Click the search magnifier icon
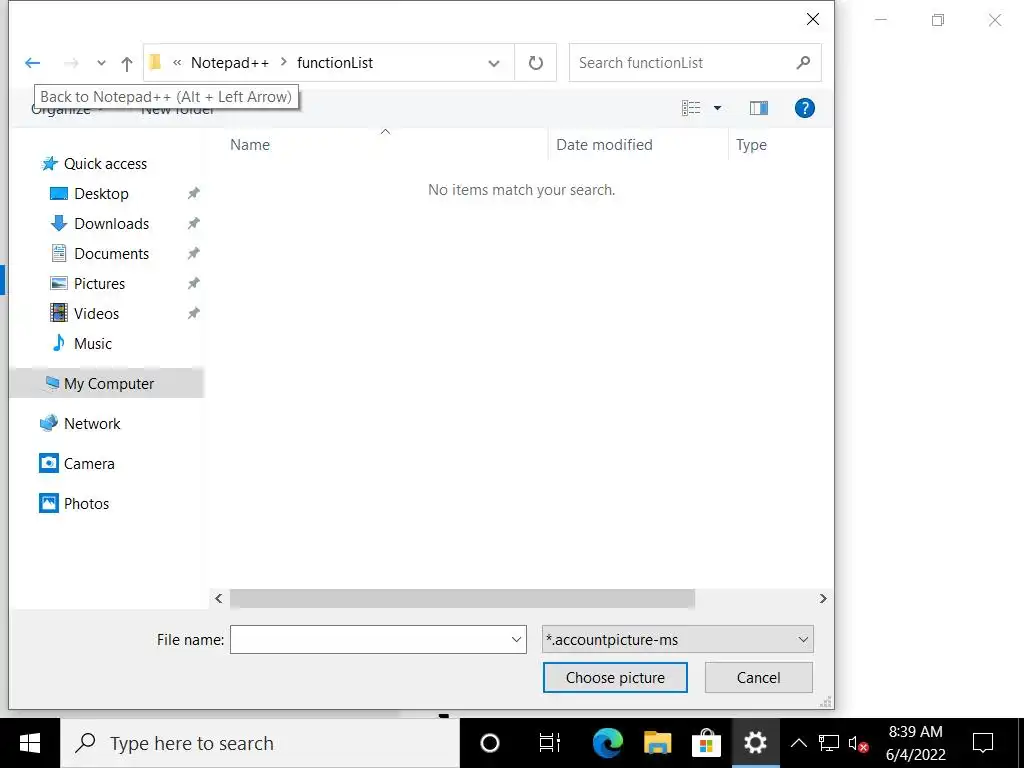This screenshot has height=768, width=1024. [804, 63]
